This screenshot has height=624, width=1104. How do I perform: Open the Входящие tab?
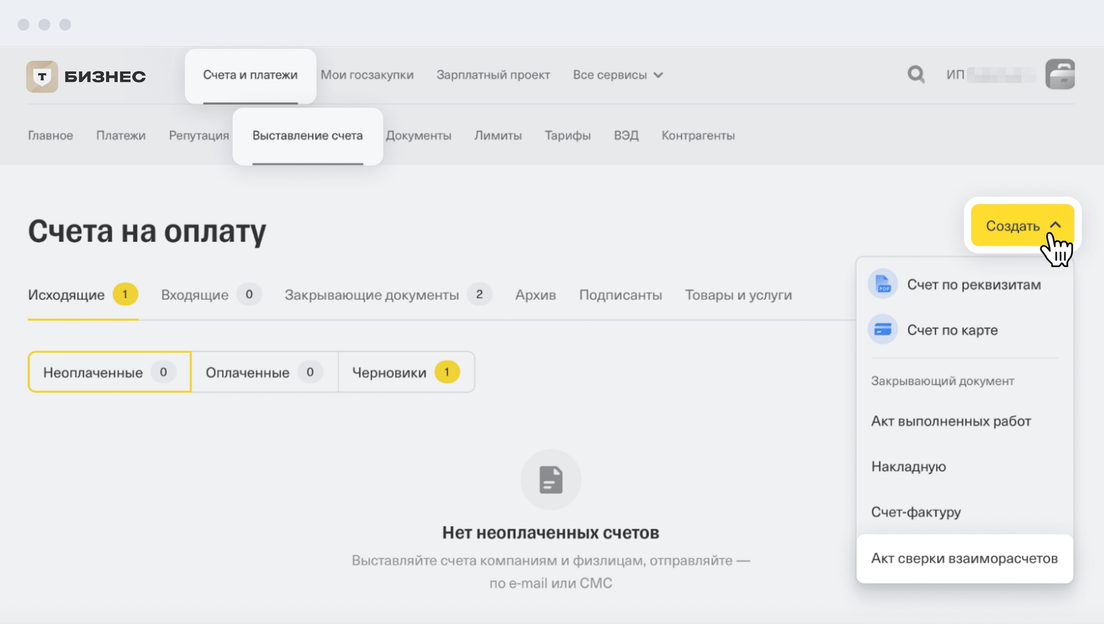(211, 295)
